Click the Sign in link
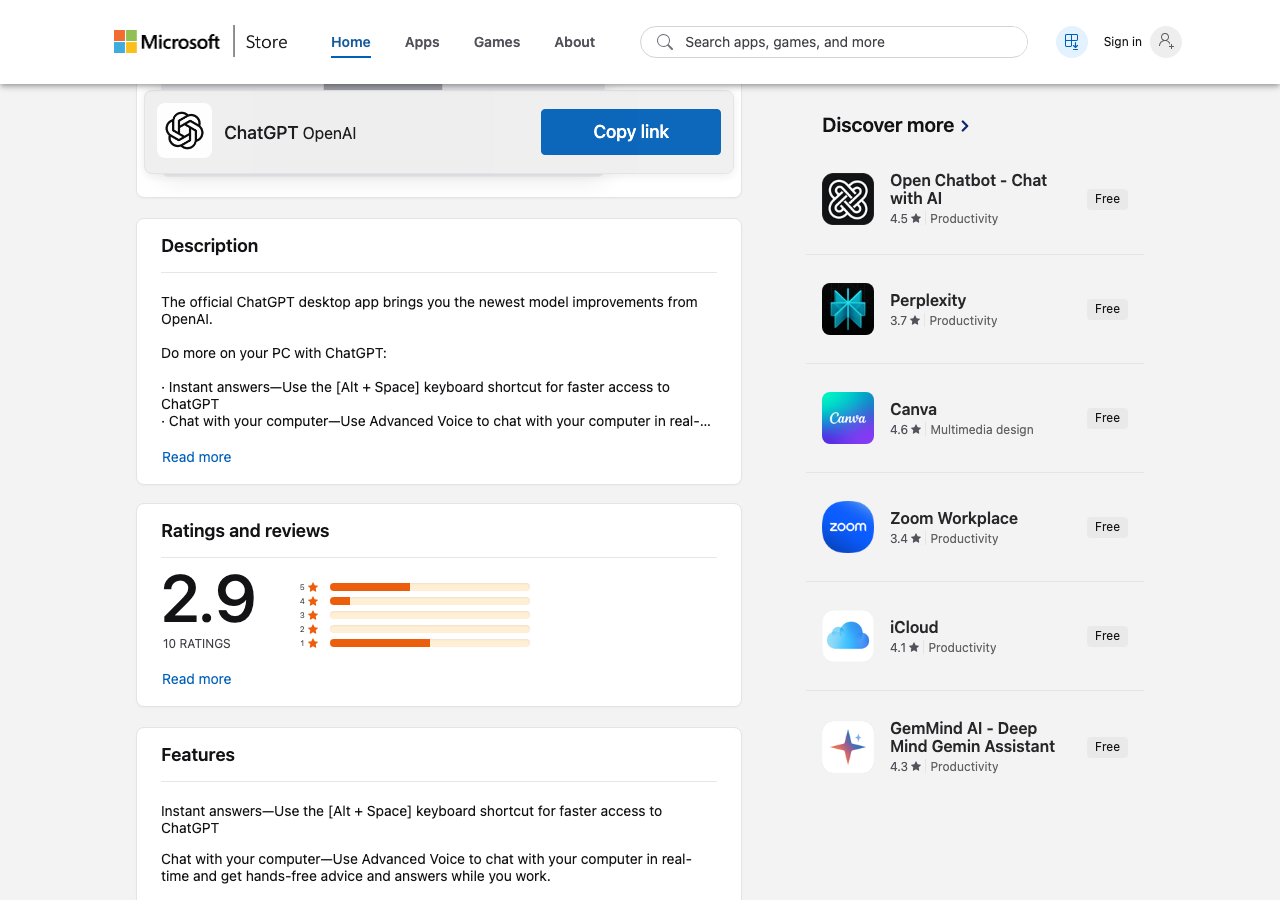The height and width of the screenshot is (900, 1280). tap(1122, 42)
